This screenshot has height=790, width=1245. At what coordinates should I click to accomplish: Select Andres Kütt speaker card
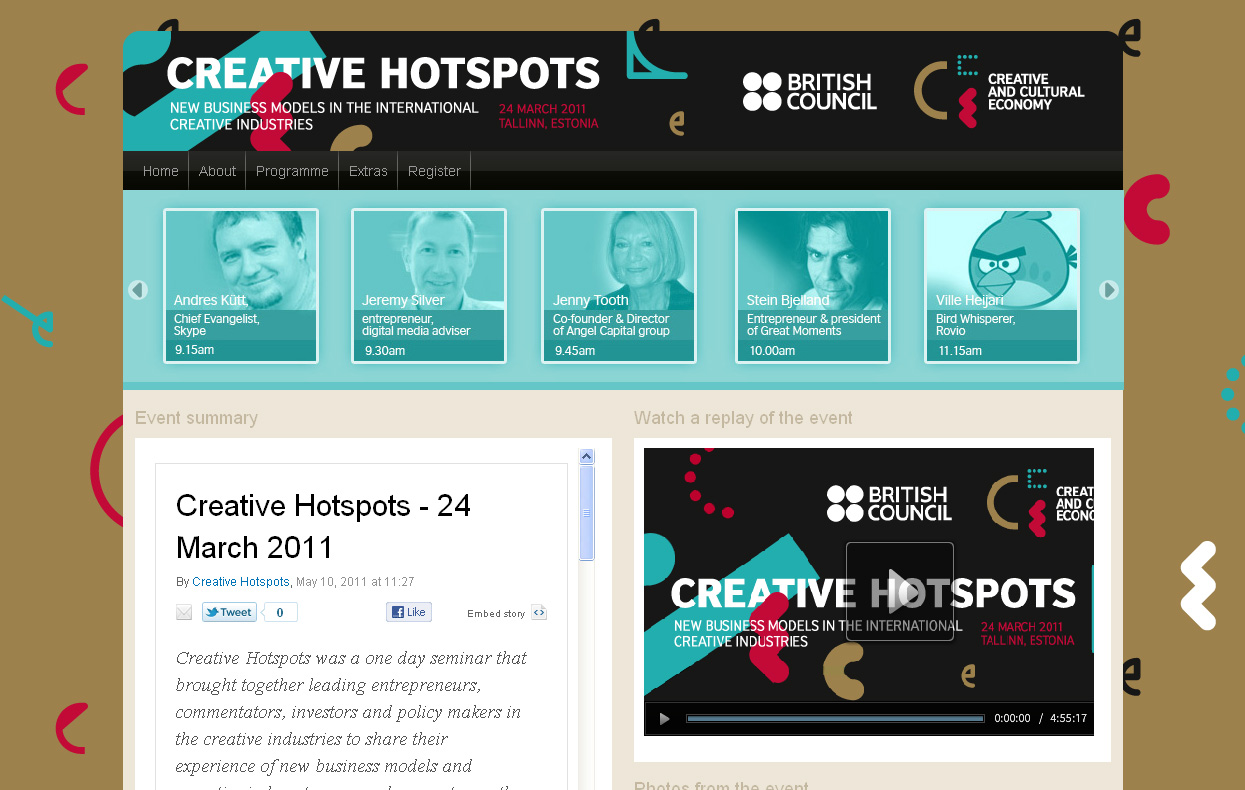(x=241, y=286)
